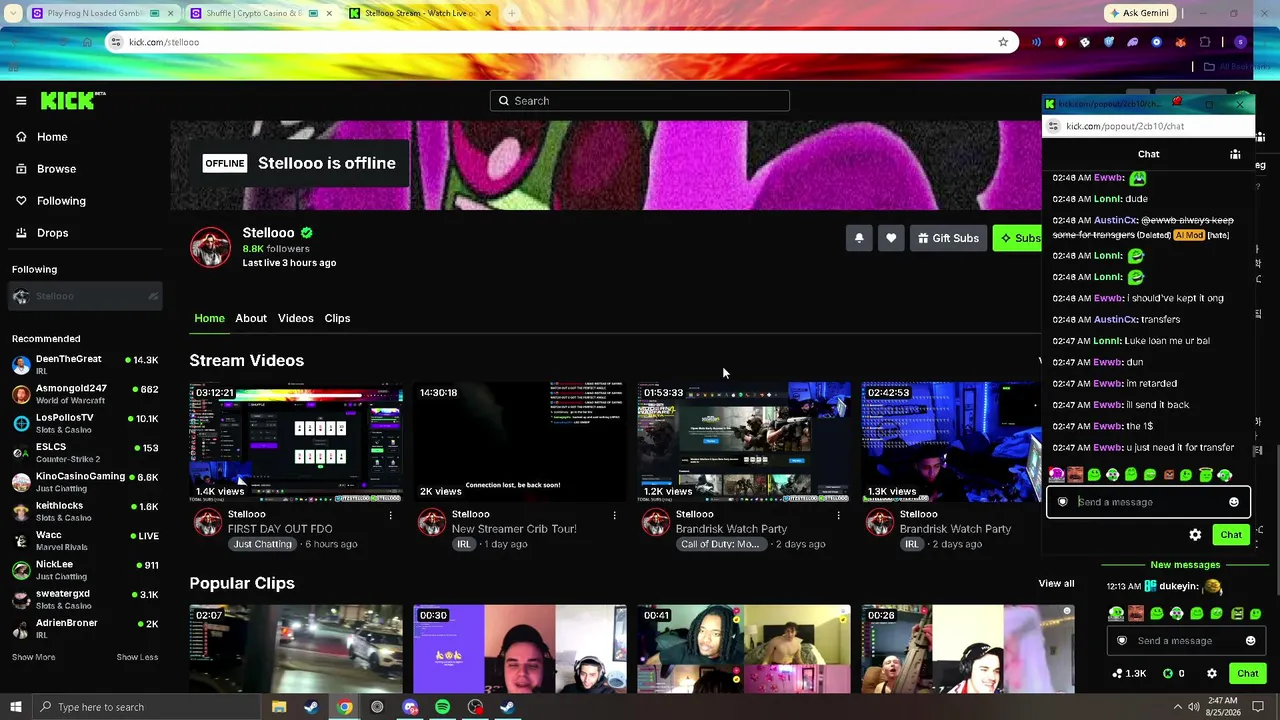Click the green Subscribe button
This screenshot has height=720, width=1280.
point(1018,238)
